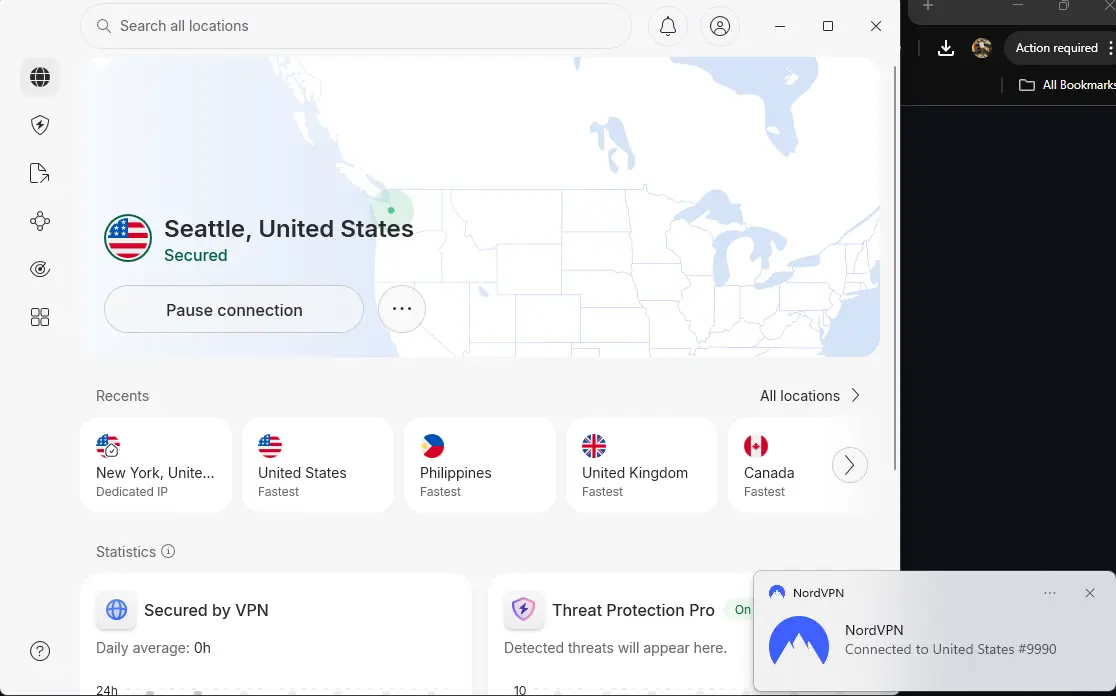
Task: Open Threat Protection shield sidebar icon
Action: [x=40, y=125]
